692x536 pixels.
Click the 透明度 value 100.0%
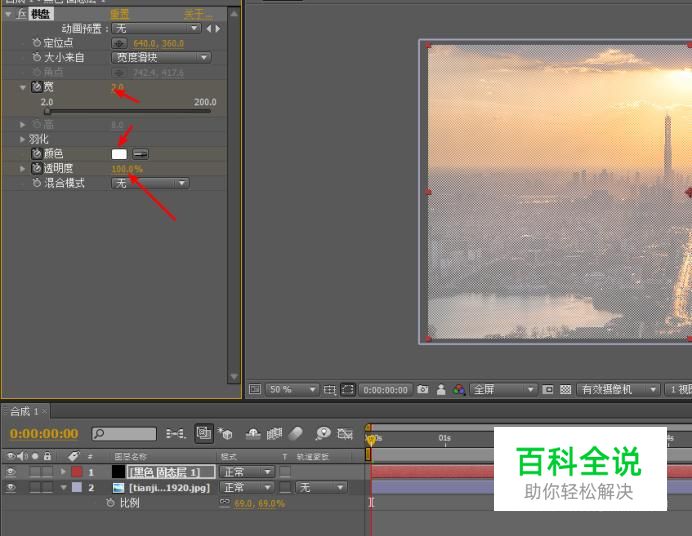point(127,169)
